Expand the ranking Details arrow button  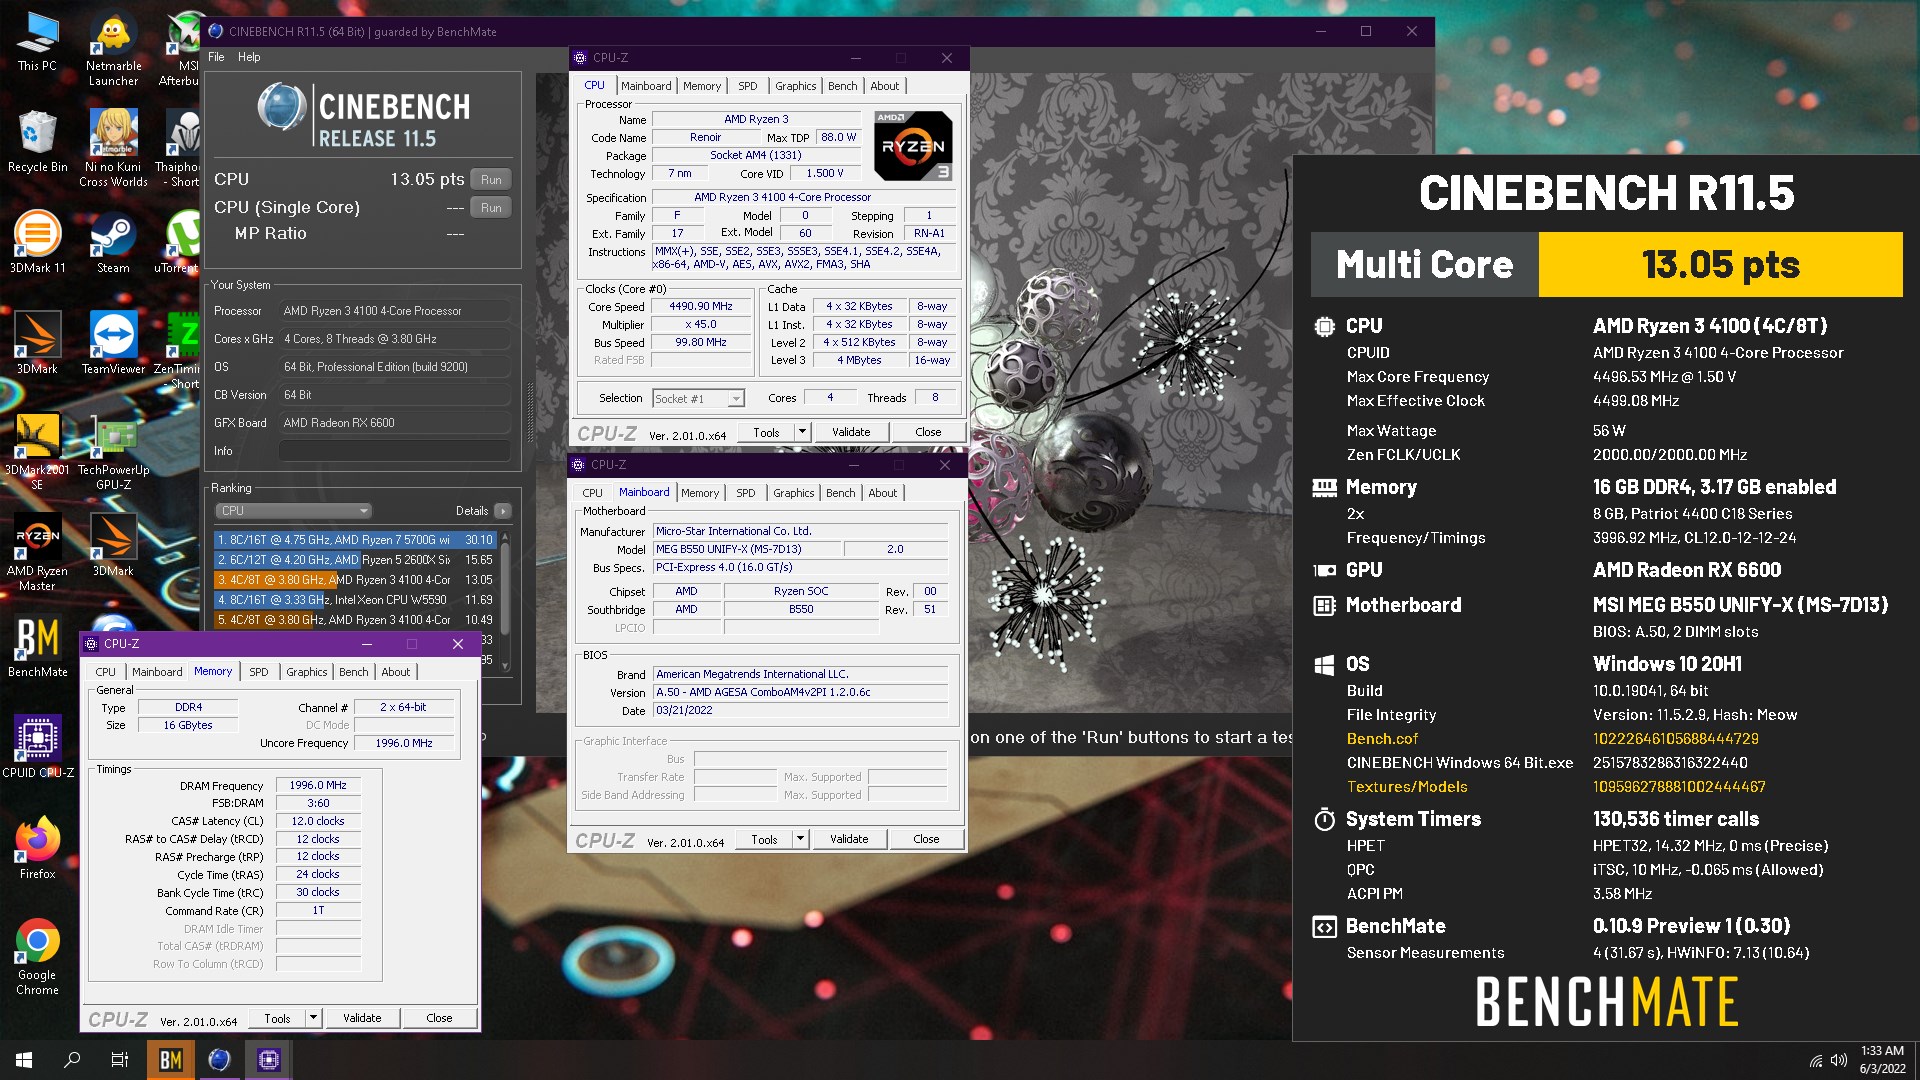click(x=503, y=511)
